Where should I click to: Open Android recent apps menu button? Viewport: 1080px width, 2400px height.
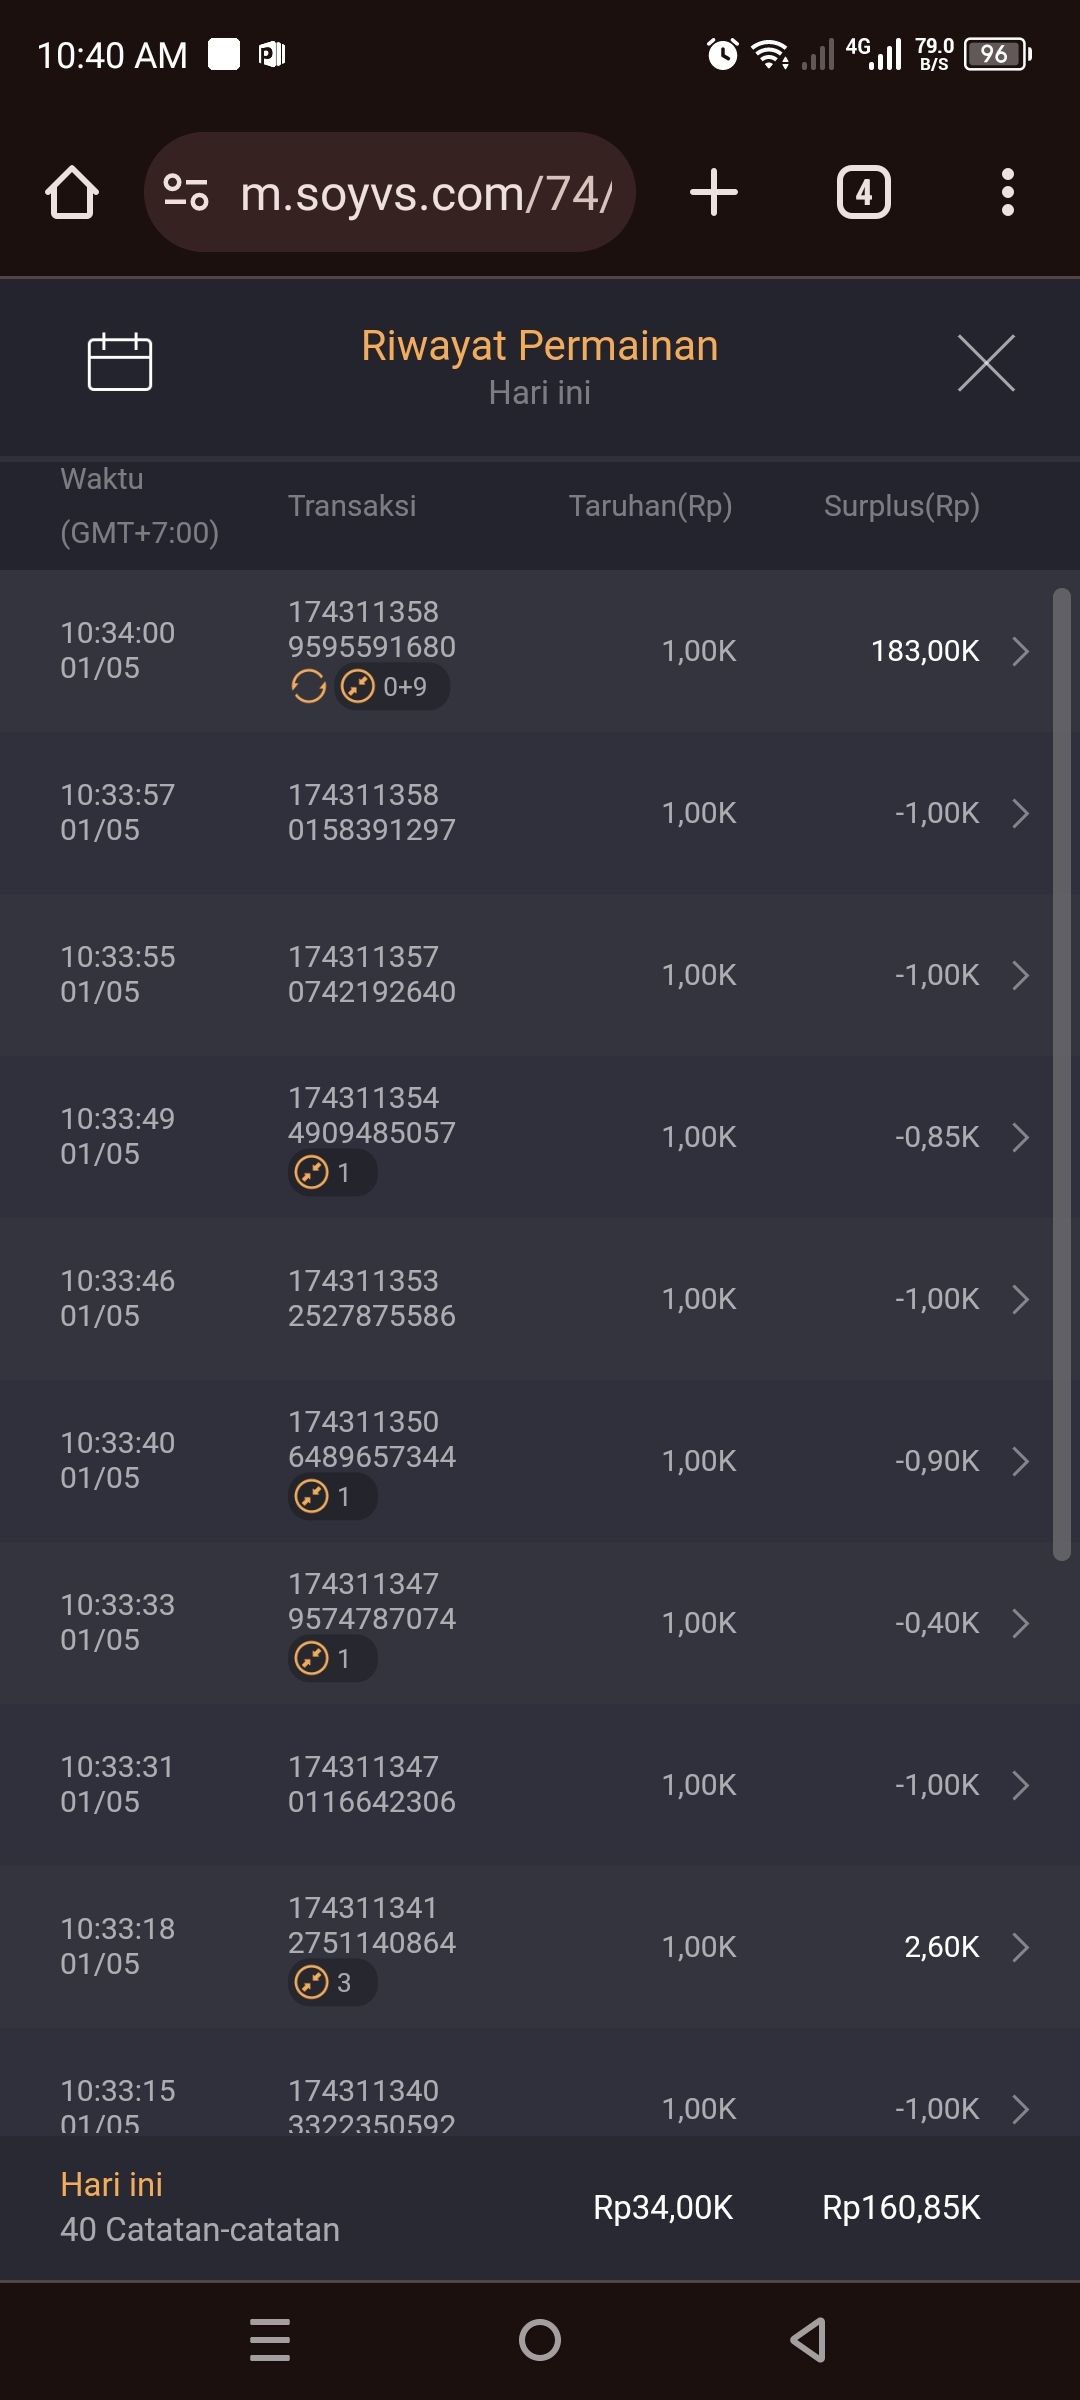point(270,2340)
